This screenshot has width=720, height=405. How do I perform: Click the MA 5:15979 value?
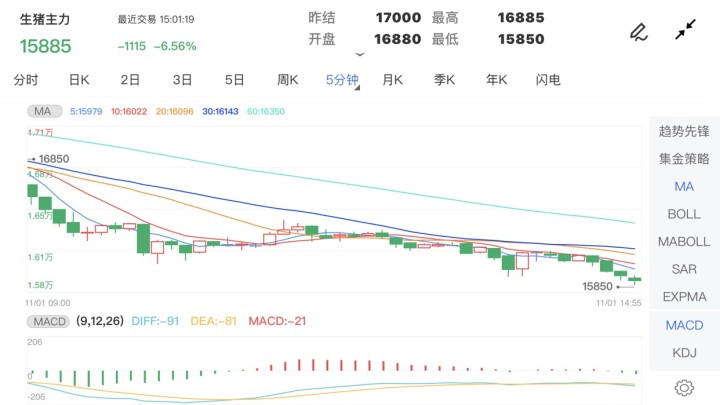tap(86, 111)
